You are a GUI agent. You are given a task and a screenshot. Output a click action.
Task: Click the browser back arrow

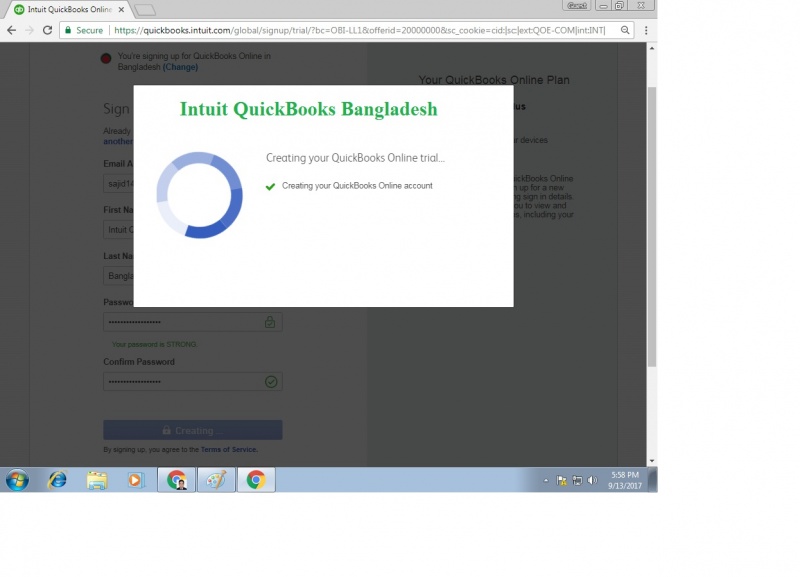tap(12, 31)
